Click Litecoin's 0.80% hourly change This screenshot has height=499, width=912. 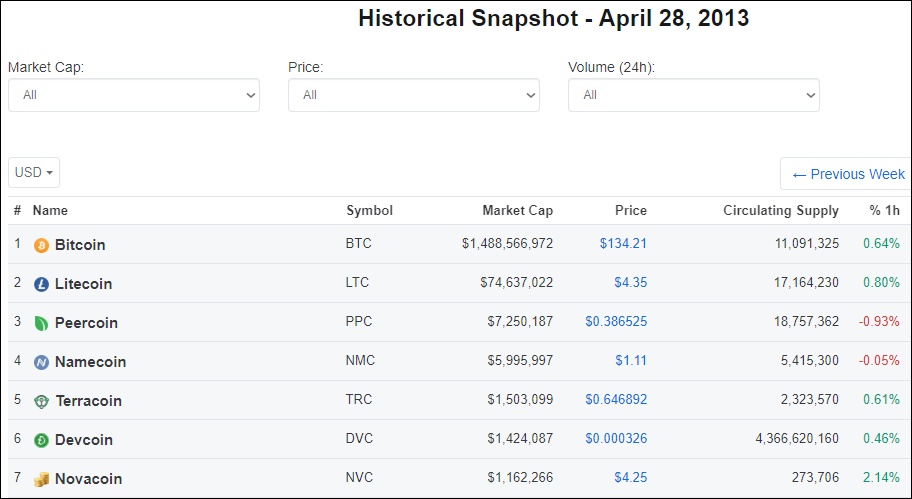[881, 282]
